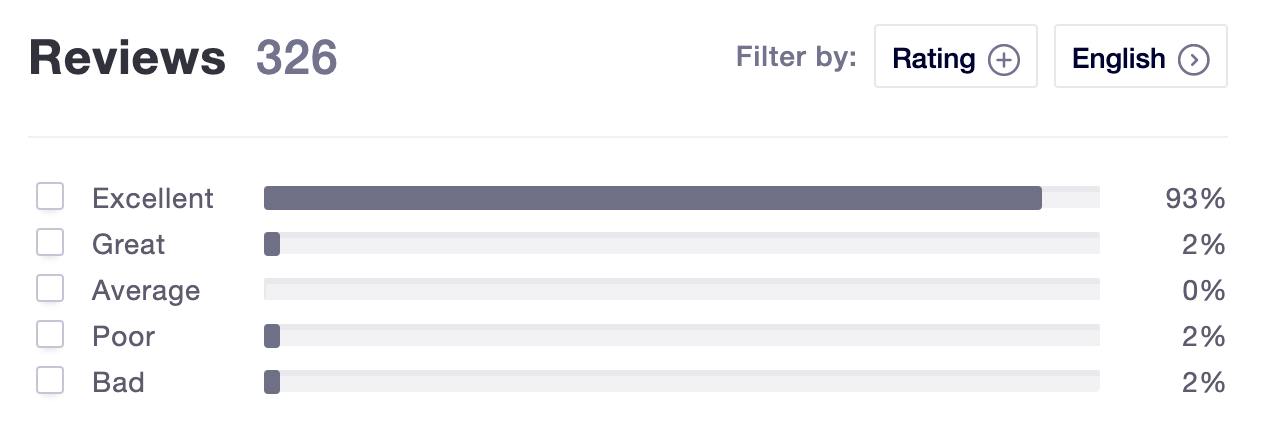
Task: Click the Great rating progress bar
Action: click(682, 244)
